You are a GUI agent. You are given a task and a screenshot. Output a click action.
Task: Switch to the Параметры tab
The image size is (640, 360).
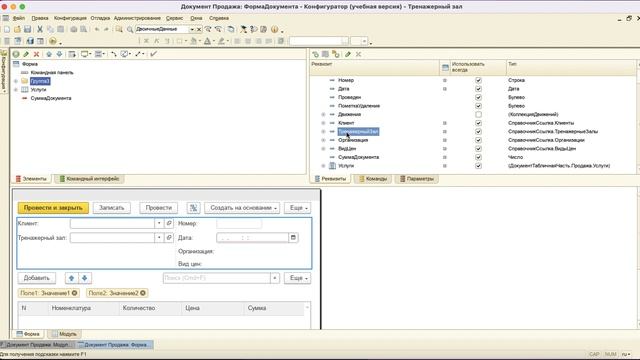417,179
